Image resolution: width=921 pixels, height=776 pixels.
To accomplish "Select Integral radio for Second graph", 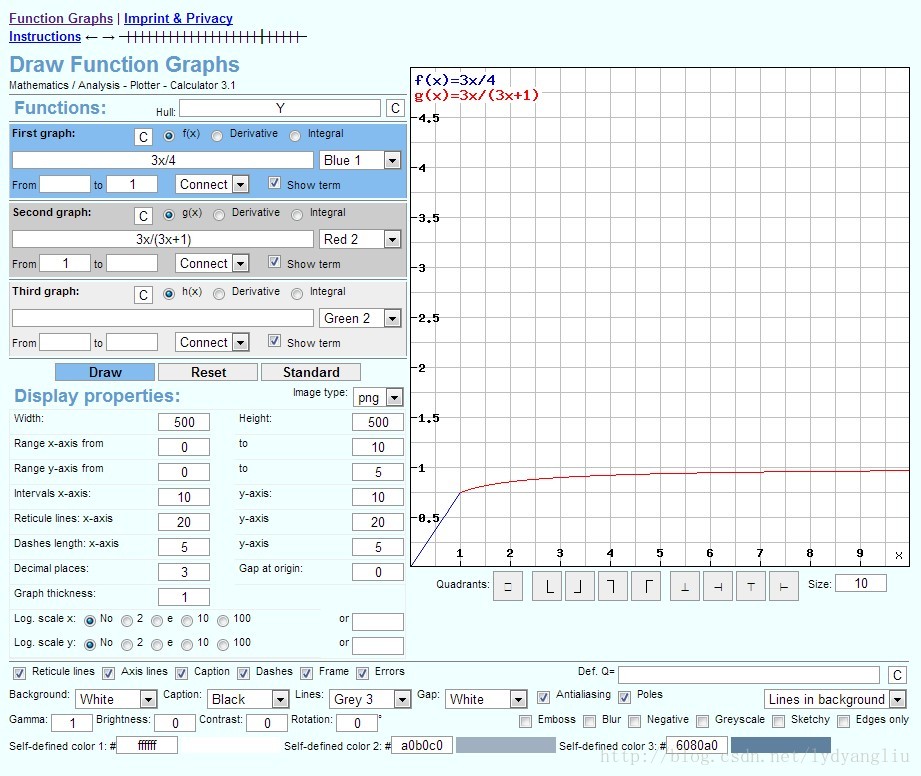I will coord(297,214).
